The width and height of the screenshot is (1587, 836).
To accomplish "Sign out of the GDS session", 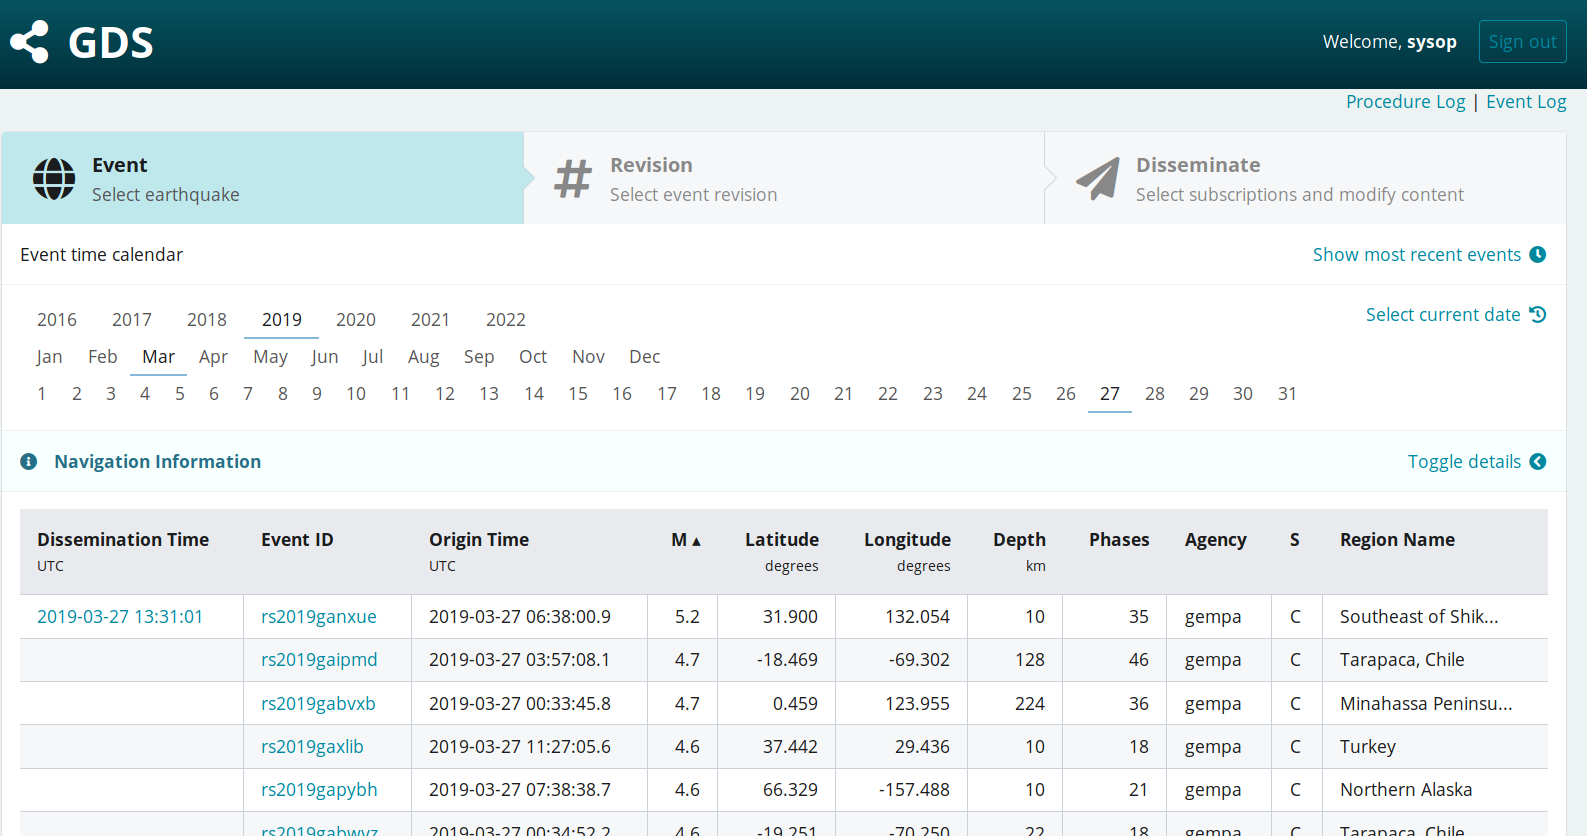I will [x=1522, y=42].
